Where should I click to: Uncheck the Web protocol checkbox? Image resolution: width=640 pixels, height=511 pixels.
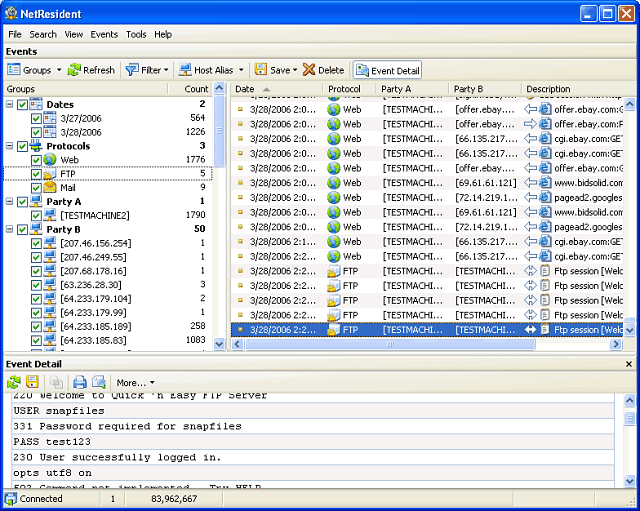pyautogui.click(x=36, y=160)
